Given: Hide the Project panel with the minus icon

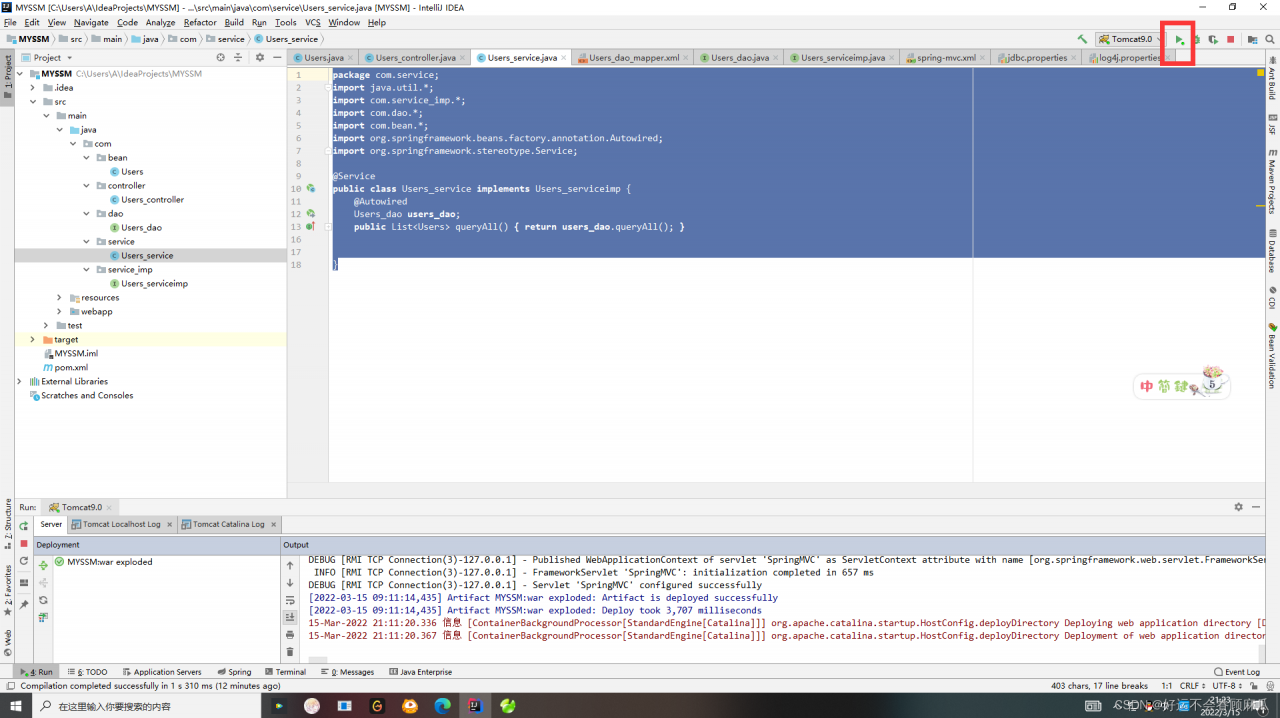Looking at the screenshot, I should 275,57.
